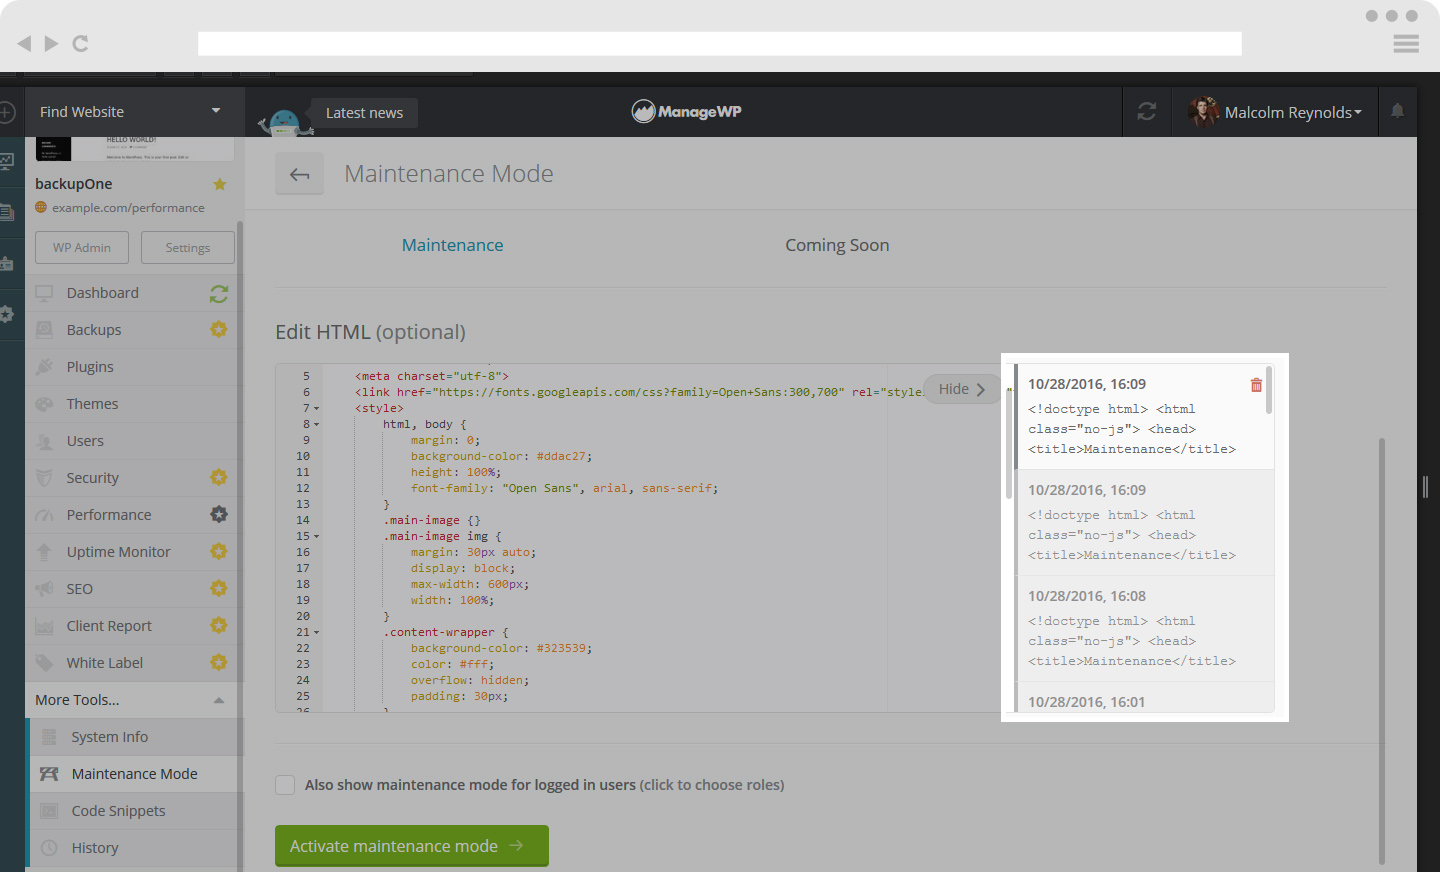Screen dimensions: 1440x872
Task: Select the 10/28/2016, 16:01 revision
Action: [1145, 698]
